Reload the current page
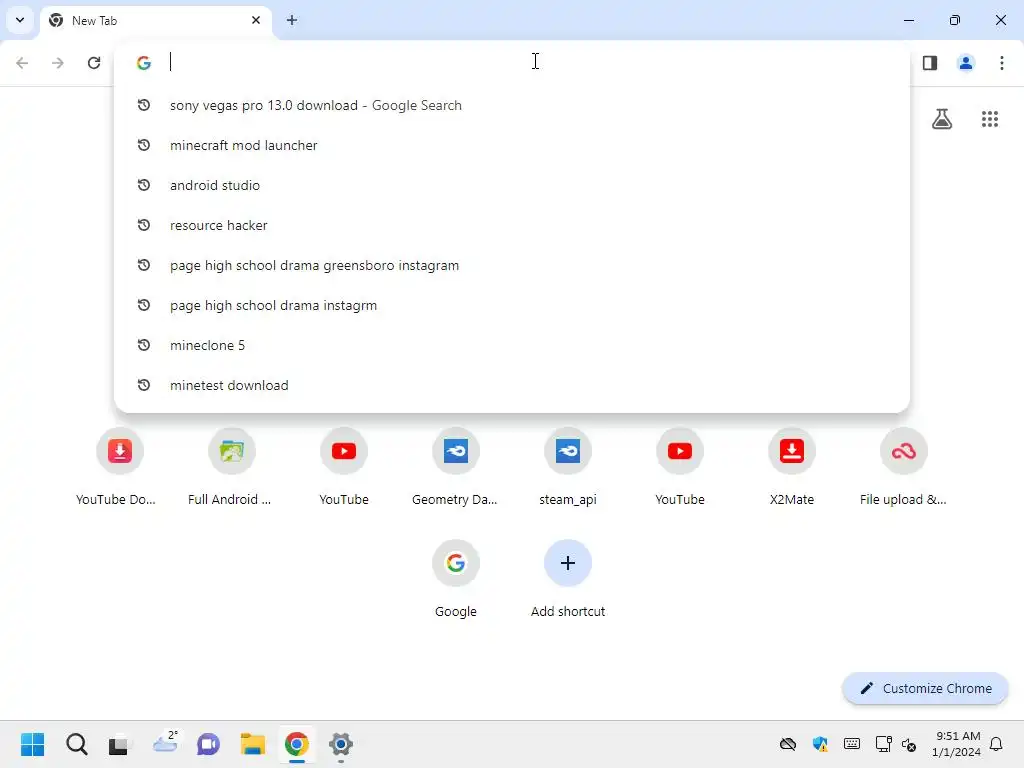Viewport: 1024px width, 768px height. coord(94,63)
